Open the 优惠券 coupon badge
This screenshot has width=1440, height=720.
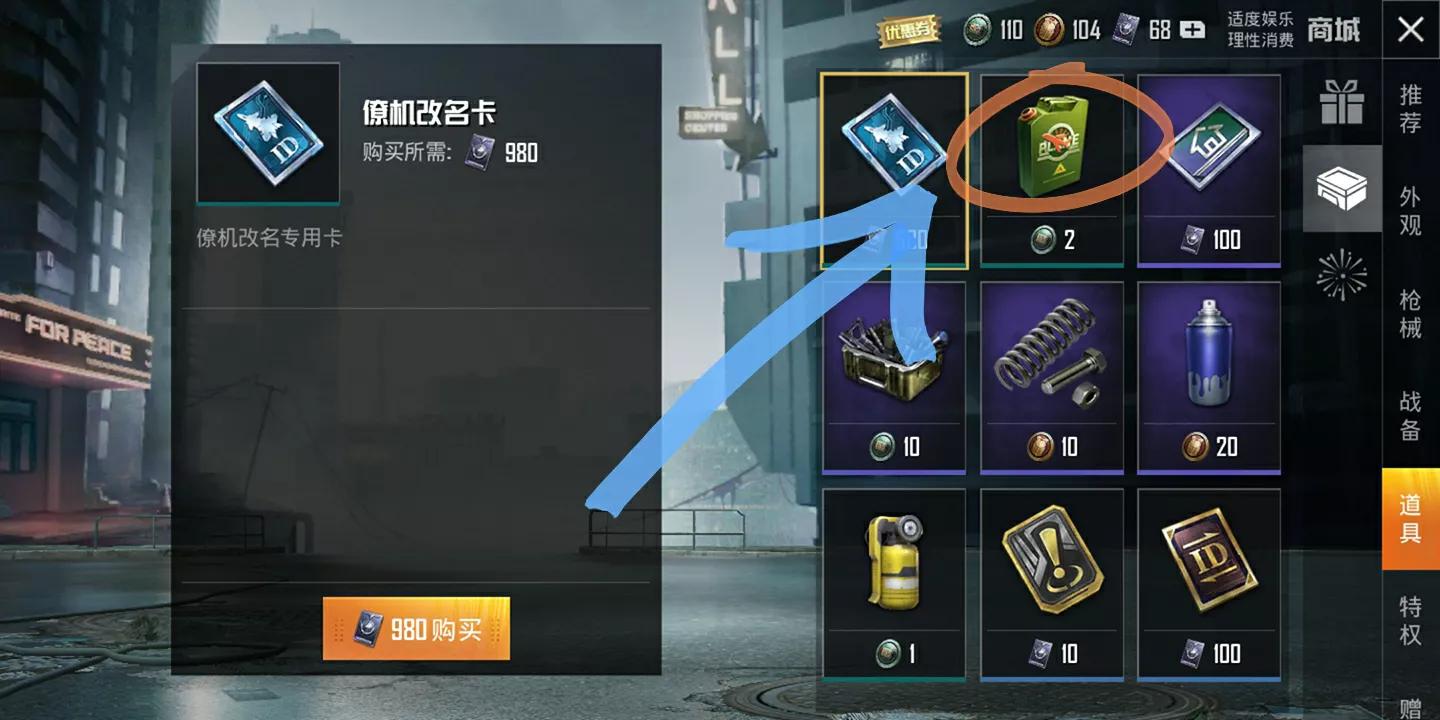tap(911, 31)
